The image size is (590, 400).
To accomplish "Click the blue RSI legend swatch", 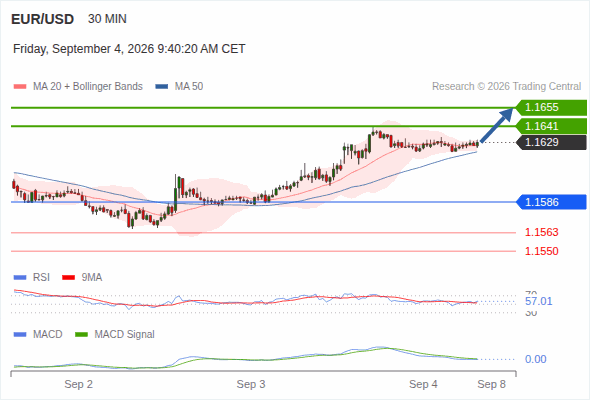I will [x=20, y=278].
